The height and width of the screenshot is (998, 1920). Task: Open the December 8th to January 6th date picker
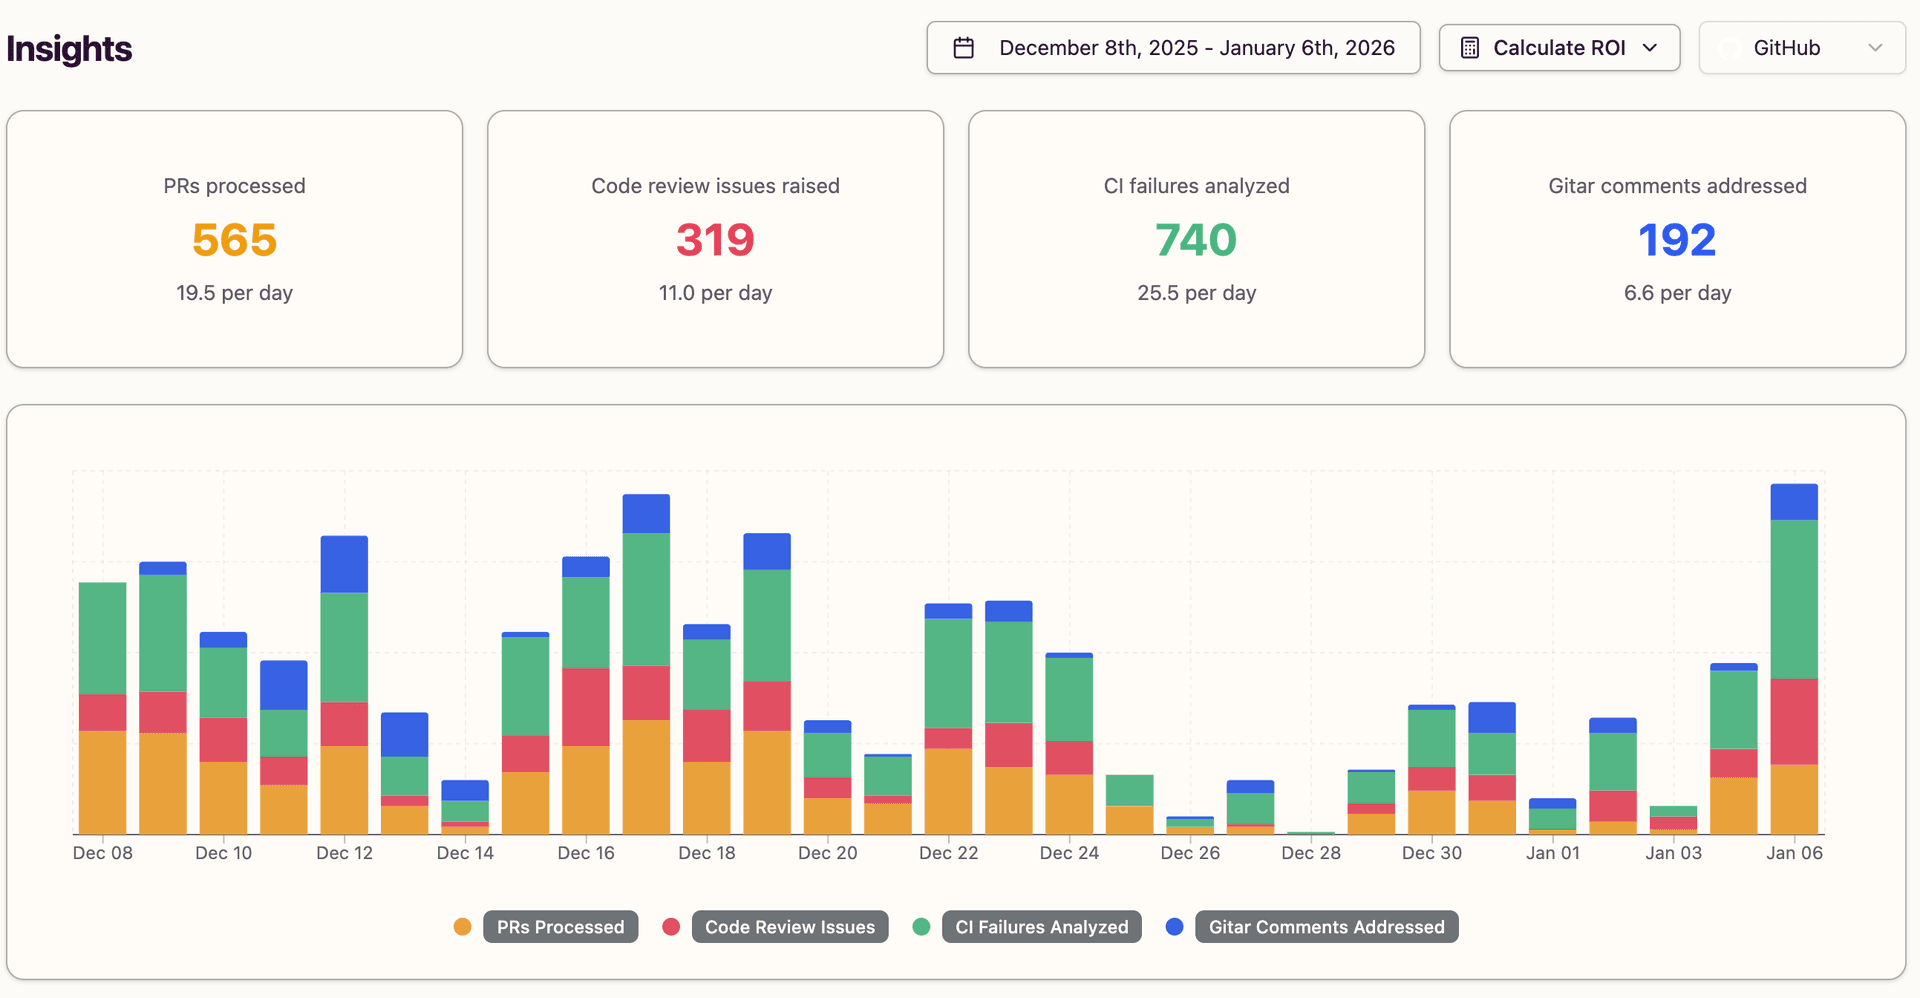click(x=1173, y=47)
